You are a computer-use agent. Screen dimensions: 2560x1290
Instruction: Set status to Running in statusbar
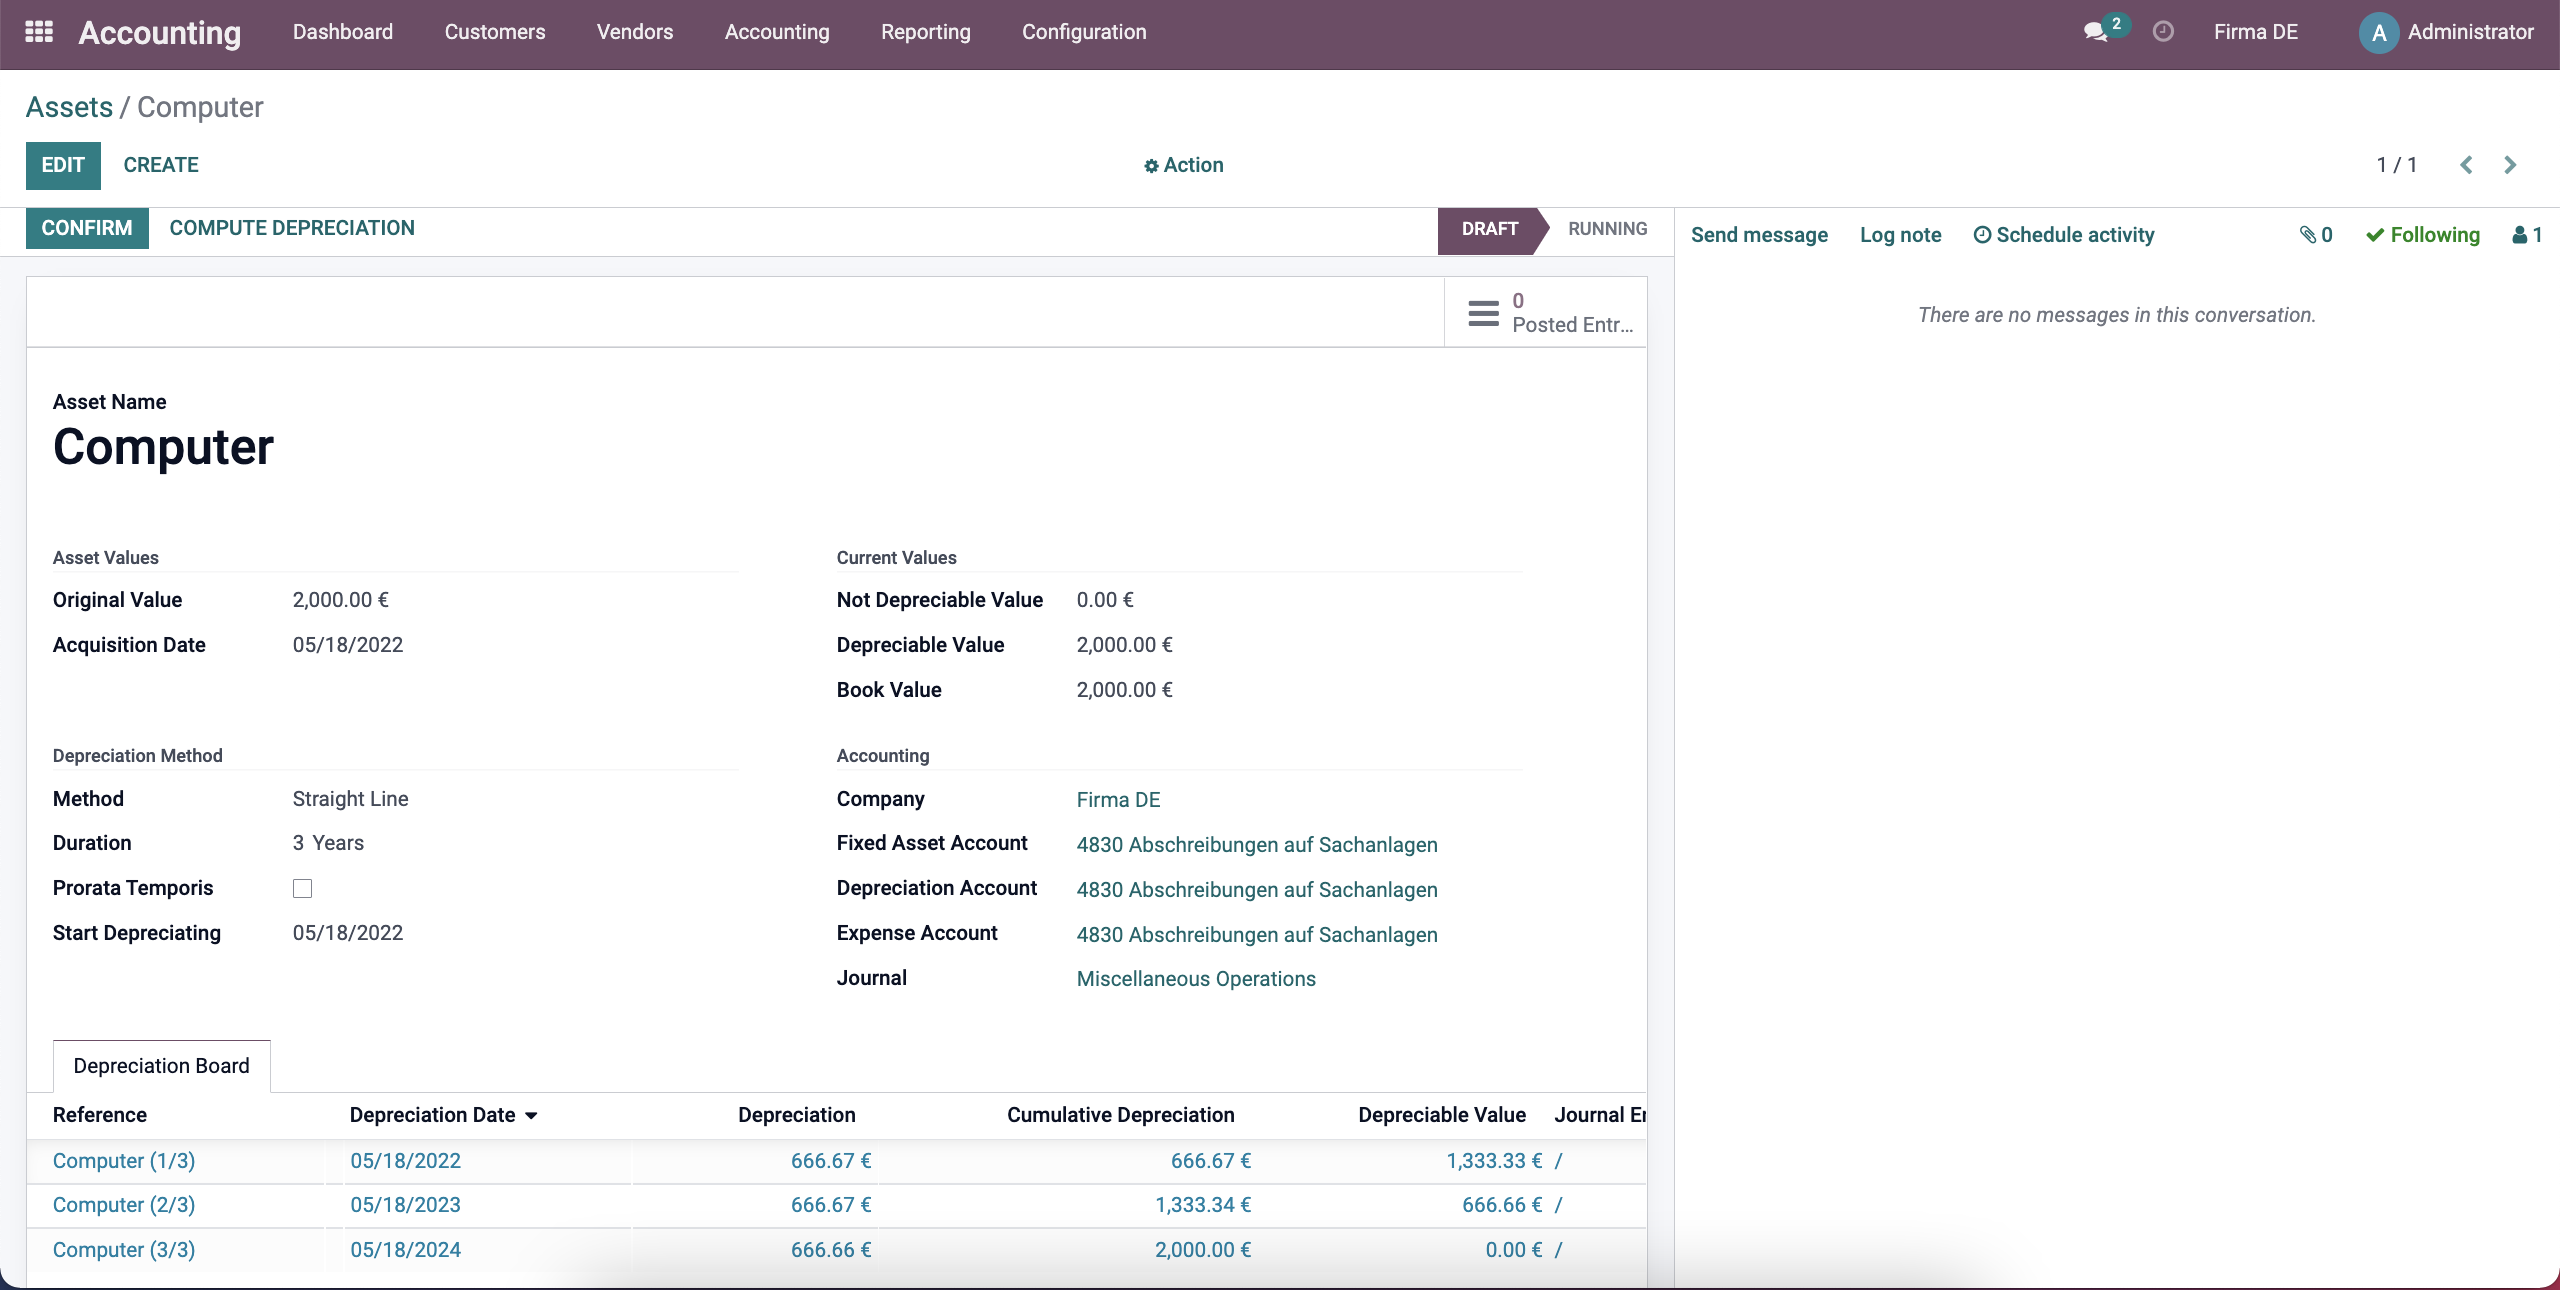[x=1607, y=229]
